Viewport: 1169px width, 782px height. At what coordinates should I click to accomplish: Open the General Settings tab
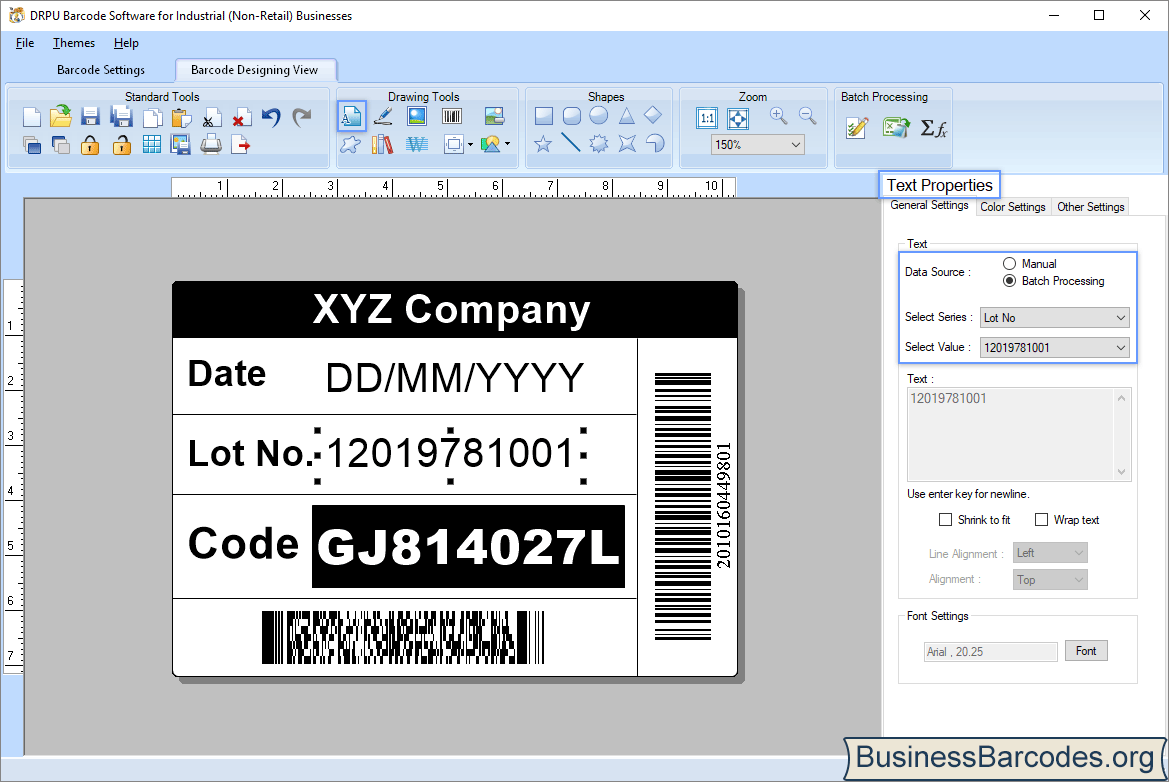929,205
